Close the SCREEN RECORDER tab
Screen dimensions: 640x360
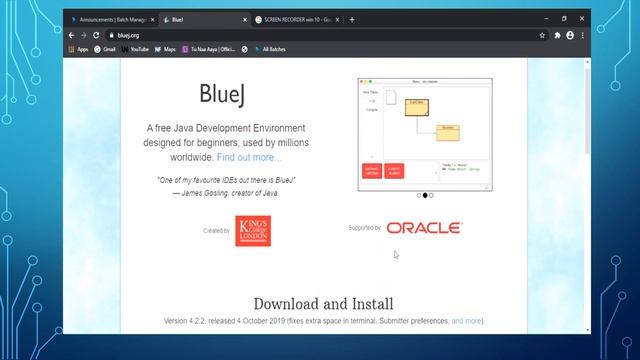[337, 20]
